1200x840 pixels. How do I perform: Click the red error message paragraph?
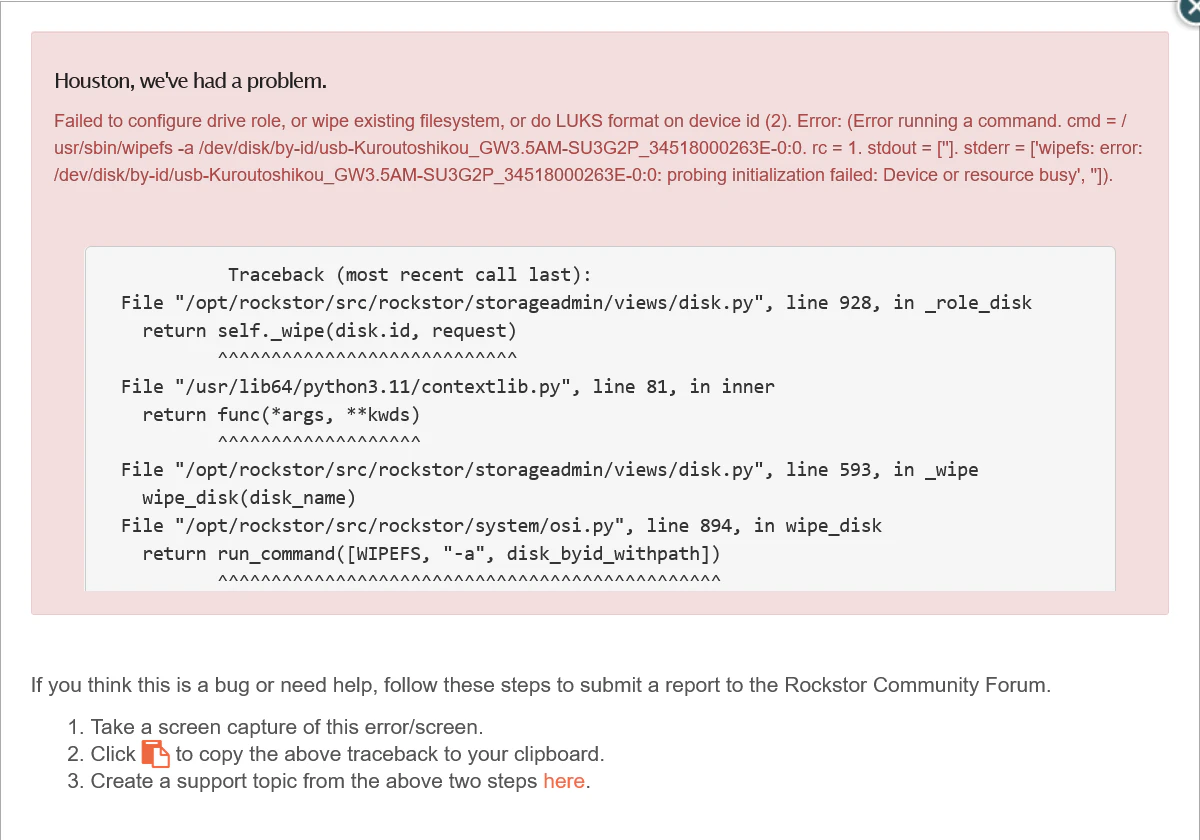point(600,147)
